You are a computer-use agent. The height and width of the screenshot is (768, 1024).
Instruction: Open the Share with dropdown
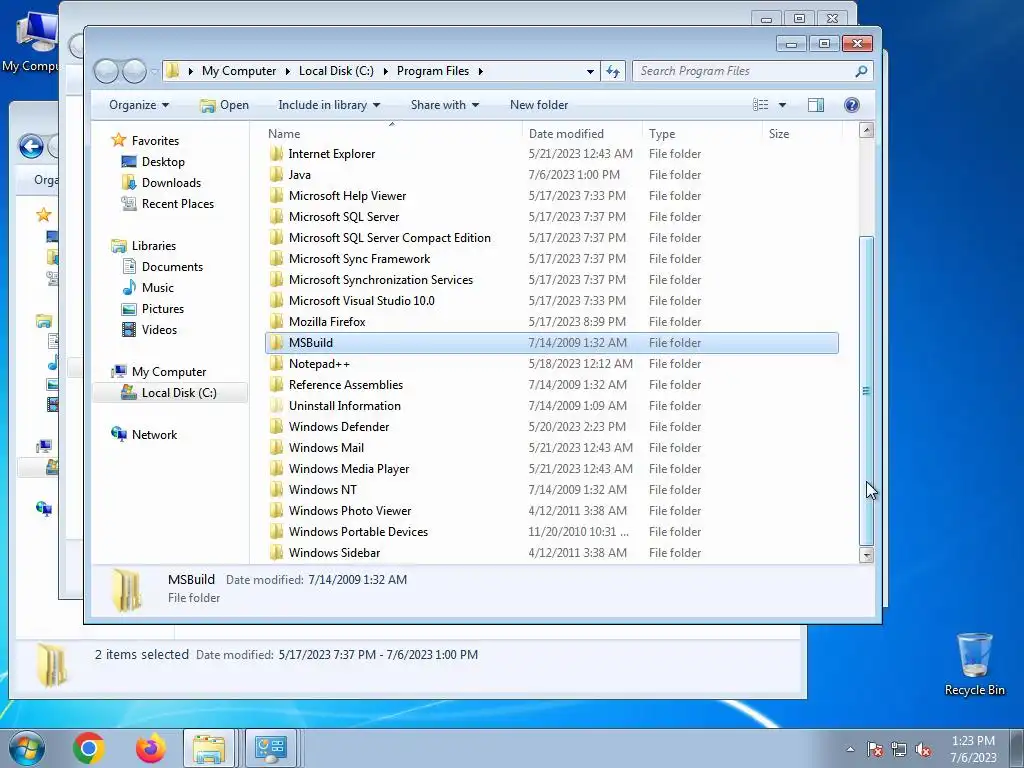coord(445,105)
